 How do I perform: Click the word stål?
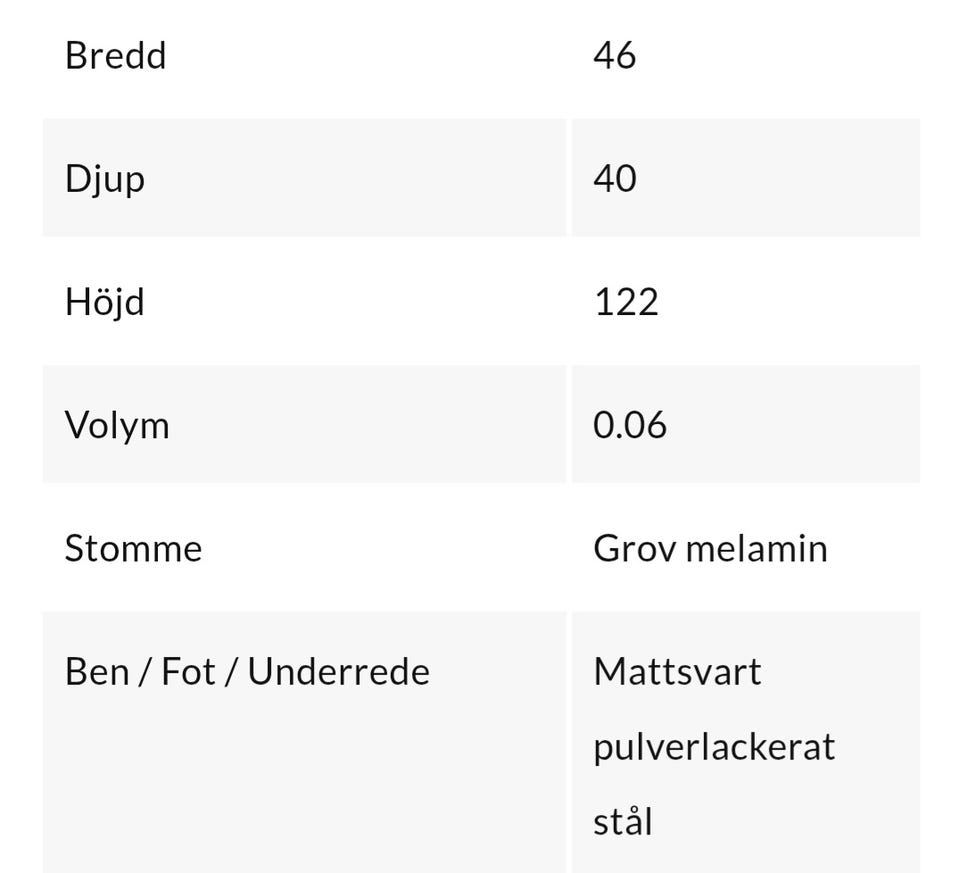click(x=623, y=821)
